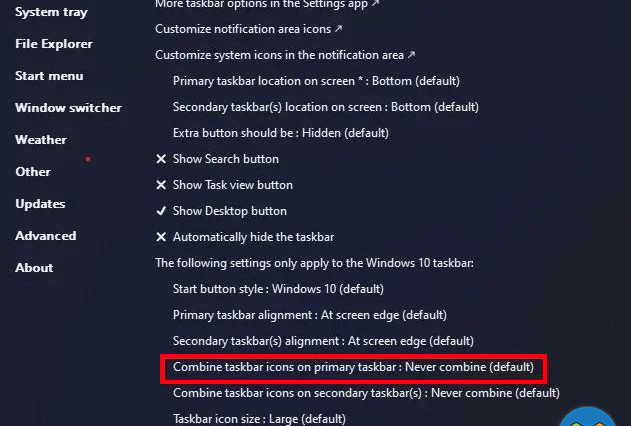Switch to the File Explorer section
The height and width of the screenshot is (426, 631).
click(x=54, y=44)
